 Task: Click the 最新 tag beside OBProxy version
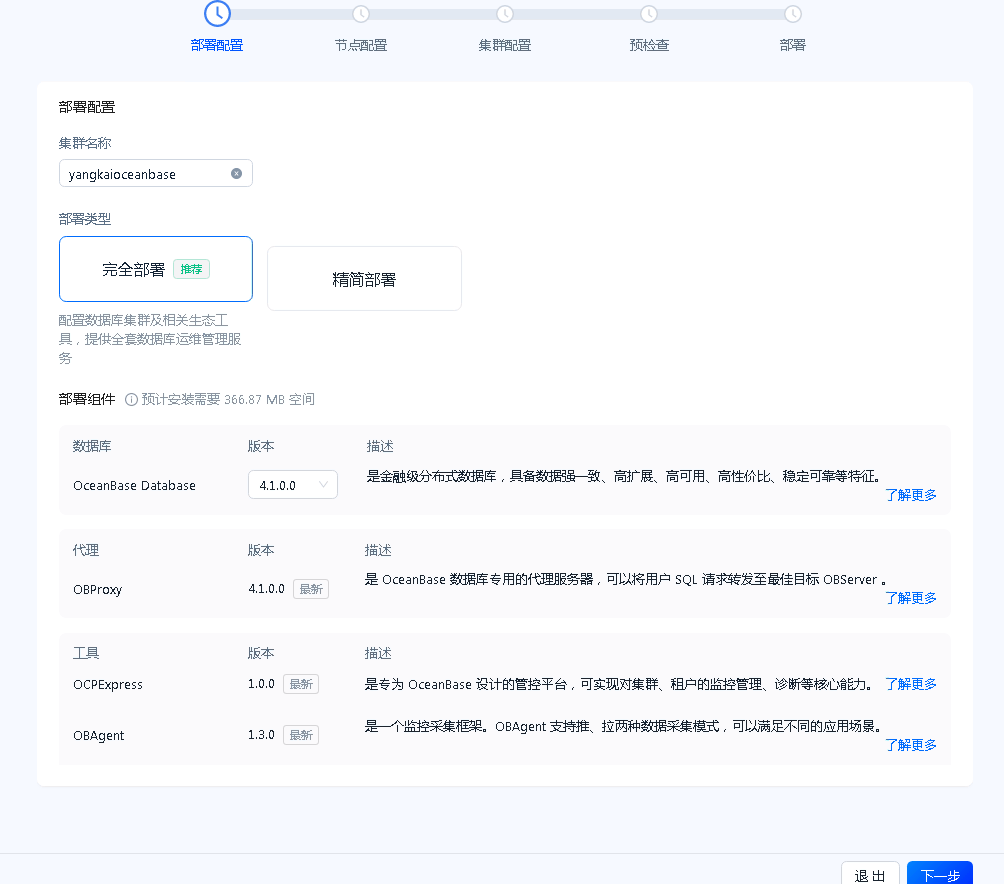tap(311, 589)
